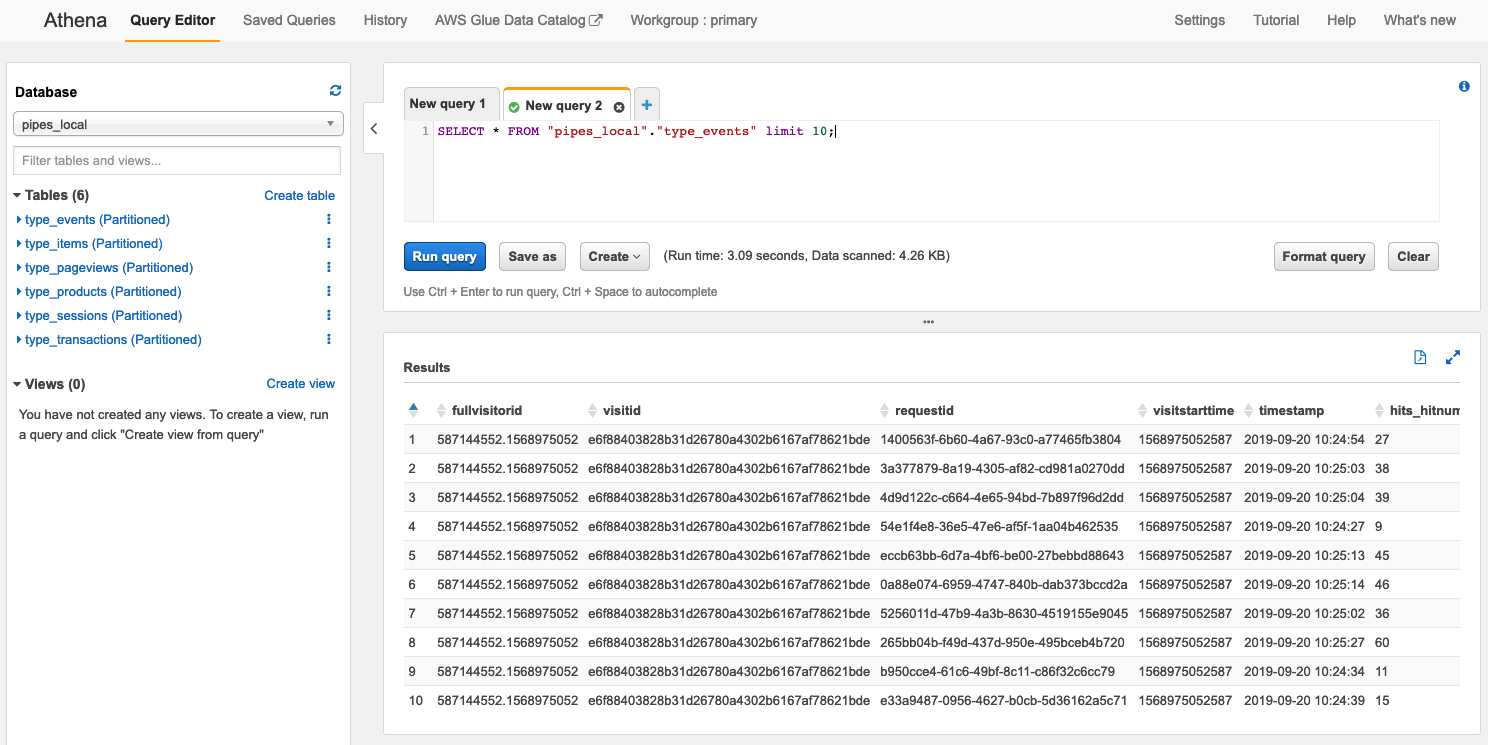Viewport: 1488px width, 745px height.
Task: Download results file icon
Action: 1420,358
